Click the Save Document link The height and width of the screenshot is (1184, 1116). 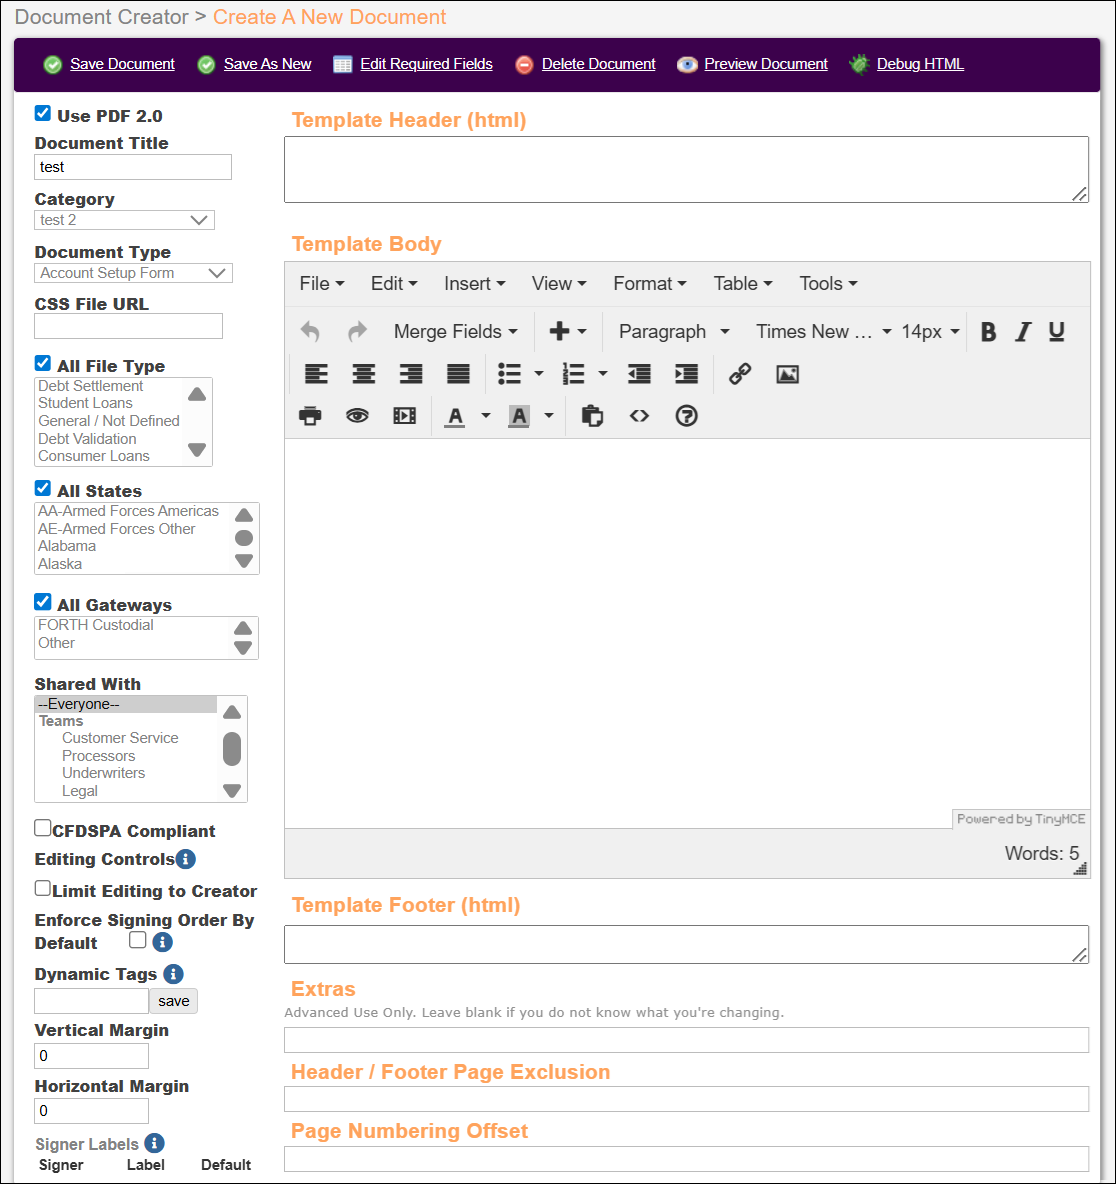click(x=122, y=64)
